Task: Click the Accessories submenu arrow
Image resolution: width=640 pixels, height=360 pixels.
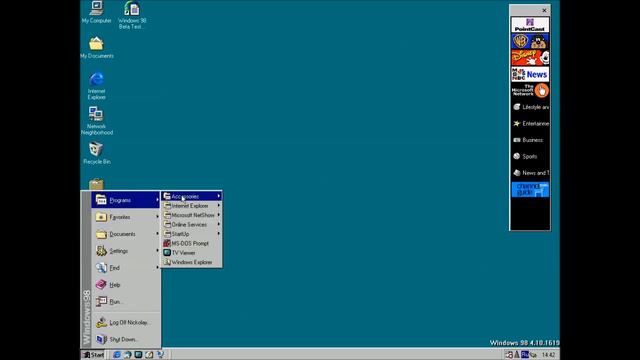Action: (219, 196)
